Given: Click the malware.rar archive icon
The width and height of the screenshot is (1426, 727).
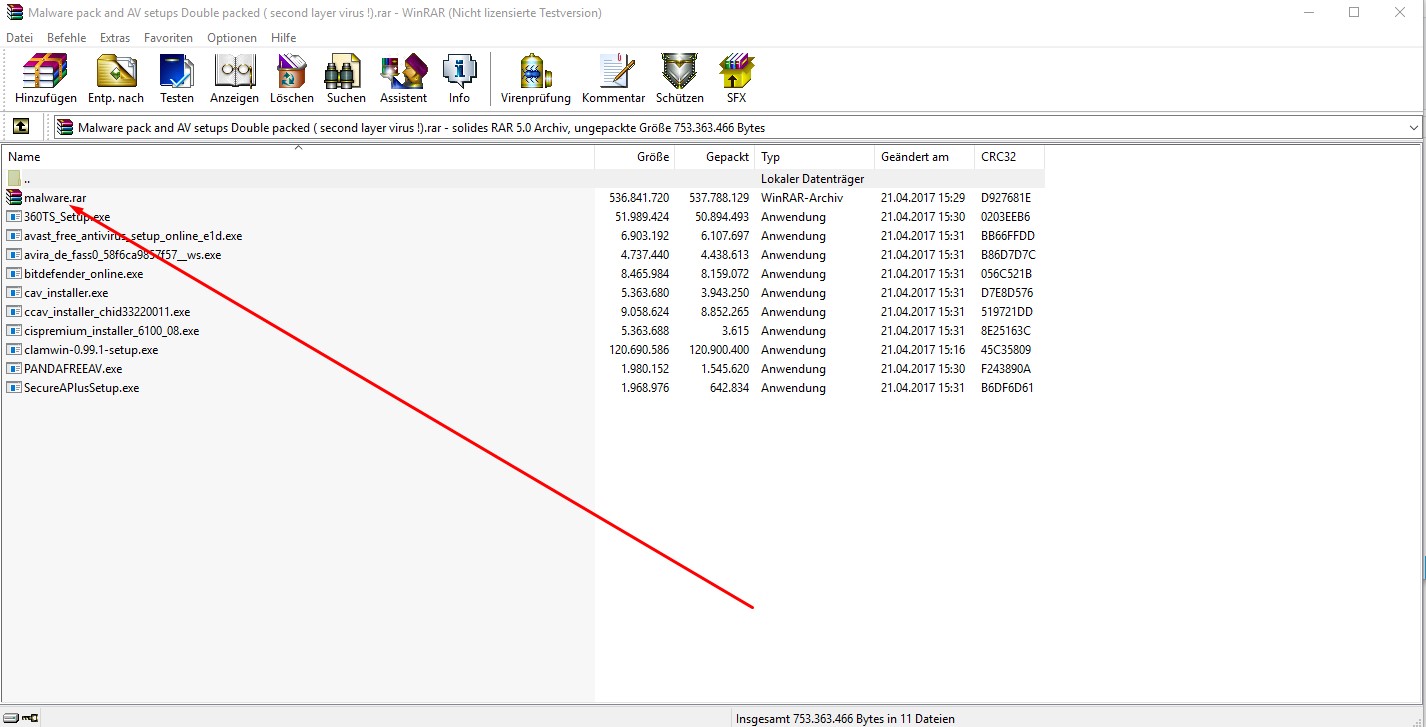Looking at the screenshot, I should coord(14,198).
